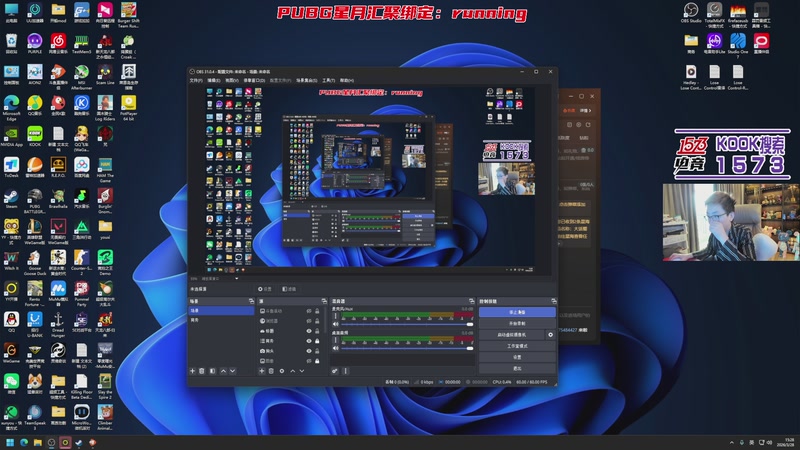This screenshot has width=800, height=450.
Task: Move selected source down in Sources panel
Action: pos(302,371)
